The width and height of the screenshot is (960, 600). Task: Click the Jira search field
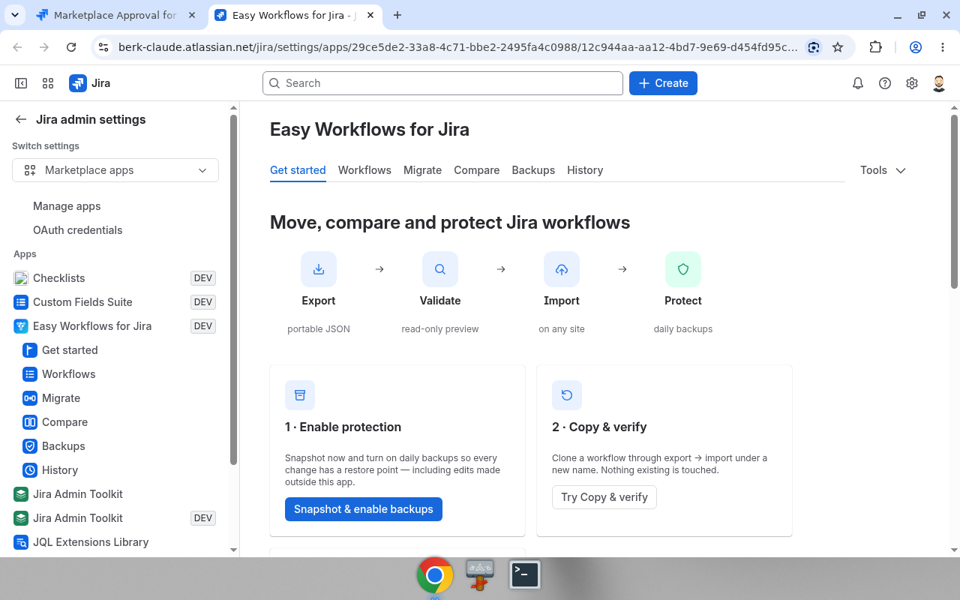coord(443,83)
